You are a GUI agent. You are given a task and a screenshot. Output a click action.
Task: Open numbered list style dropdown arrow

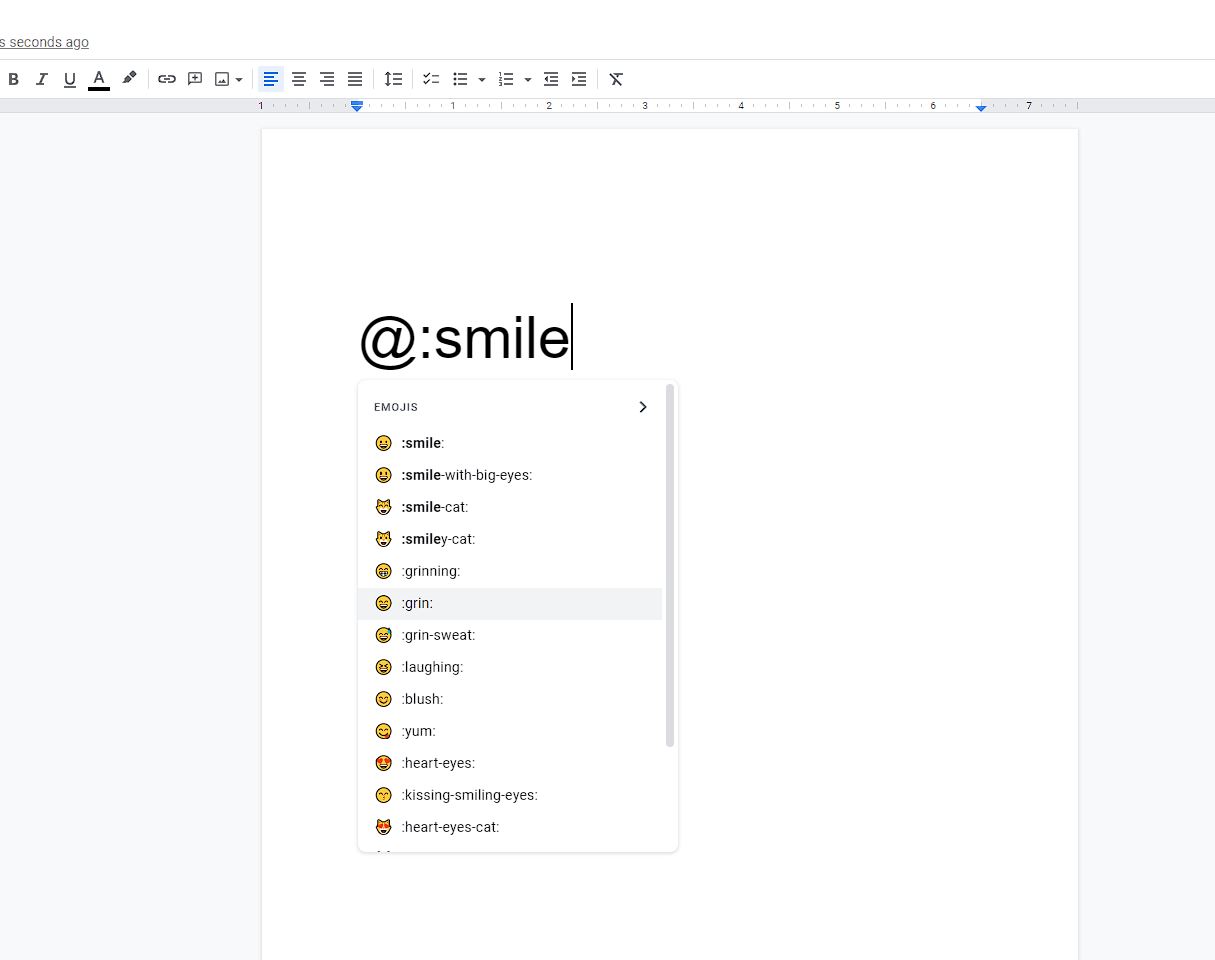click(528, 79)
